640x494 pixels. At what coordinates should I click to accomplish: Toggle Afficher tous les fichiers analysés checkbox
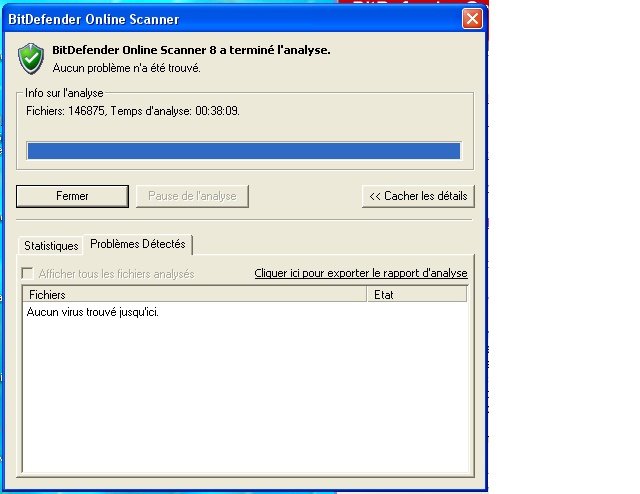(27, 274)
